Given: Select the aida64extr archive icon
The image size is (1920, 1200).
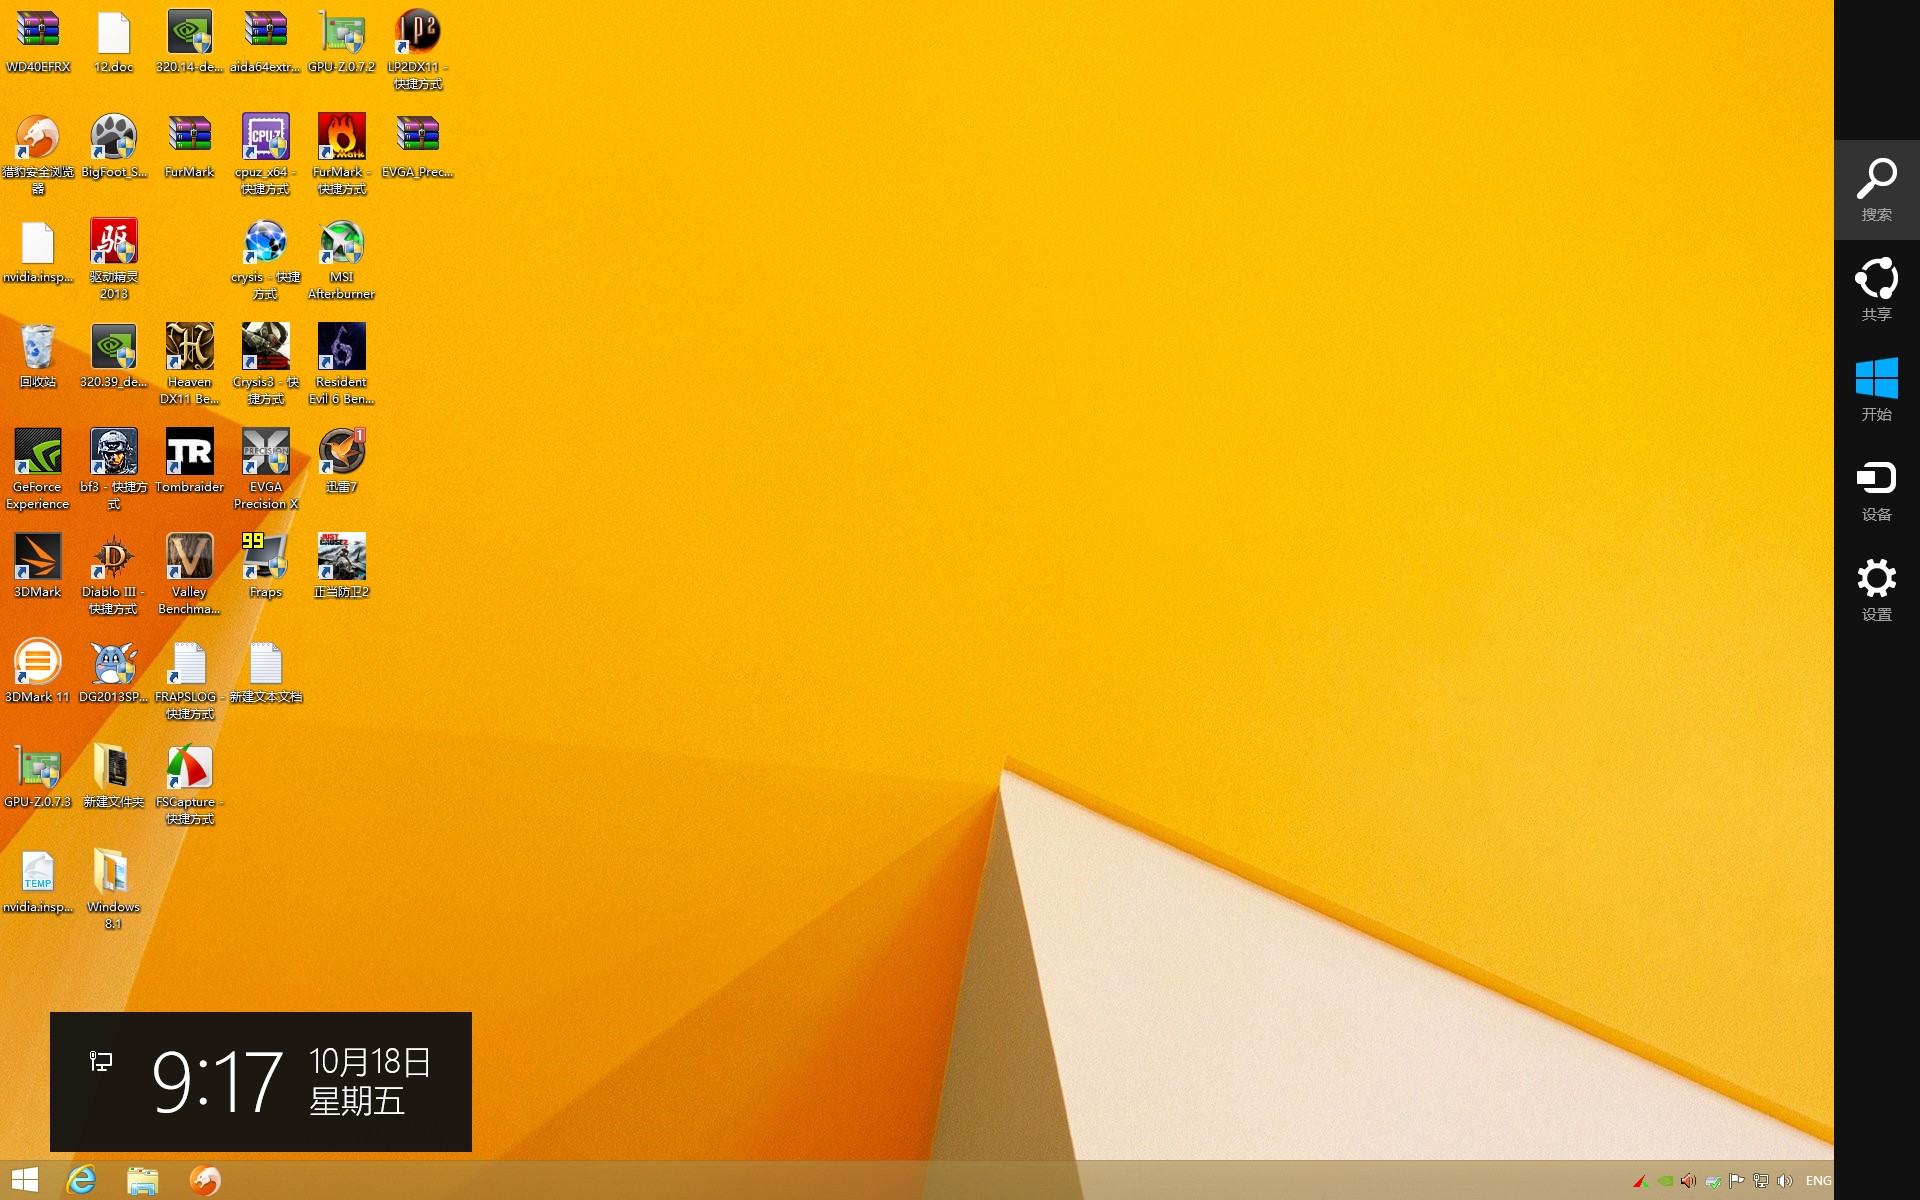Looking at the screenshot, I should click(266, 42).
